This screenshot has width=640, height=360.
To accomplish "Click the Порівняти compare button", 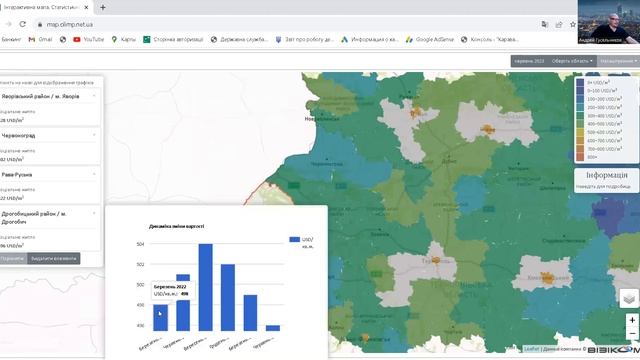I will [x=13, y=258].
